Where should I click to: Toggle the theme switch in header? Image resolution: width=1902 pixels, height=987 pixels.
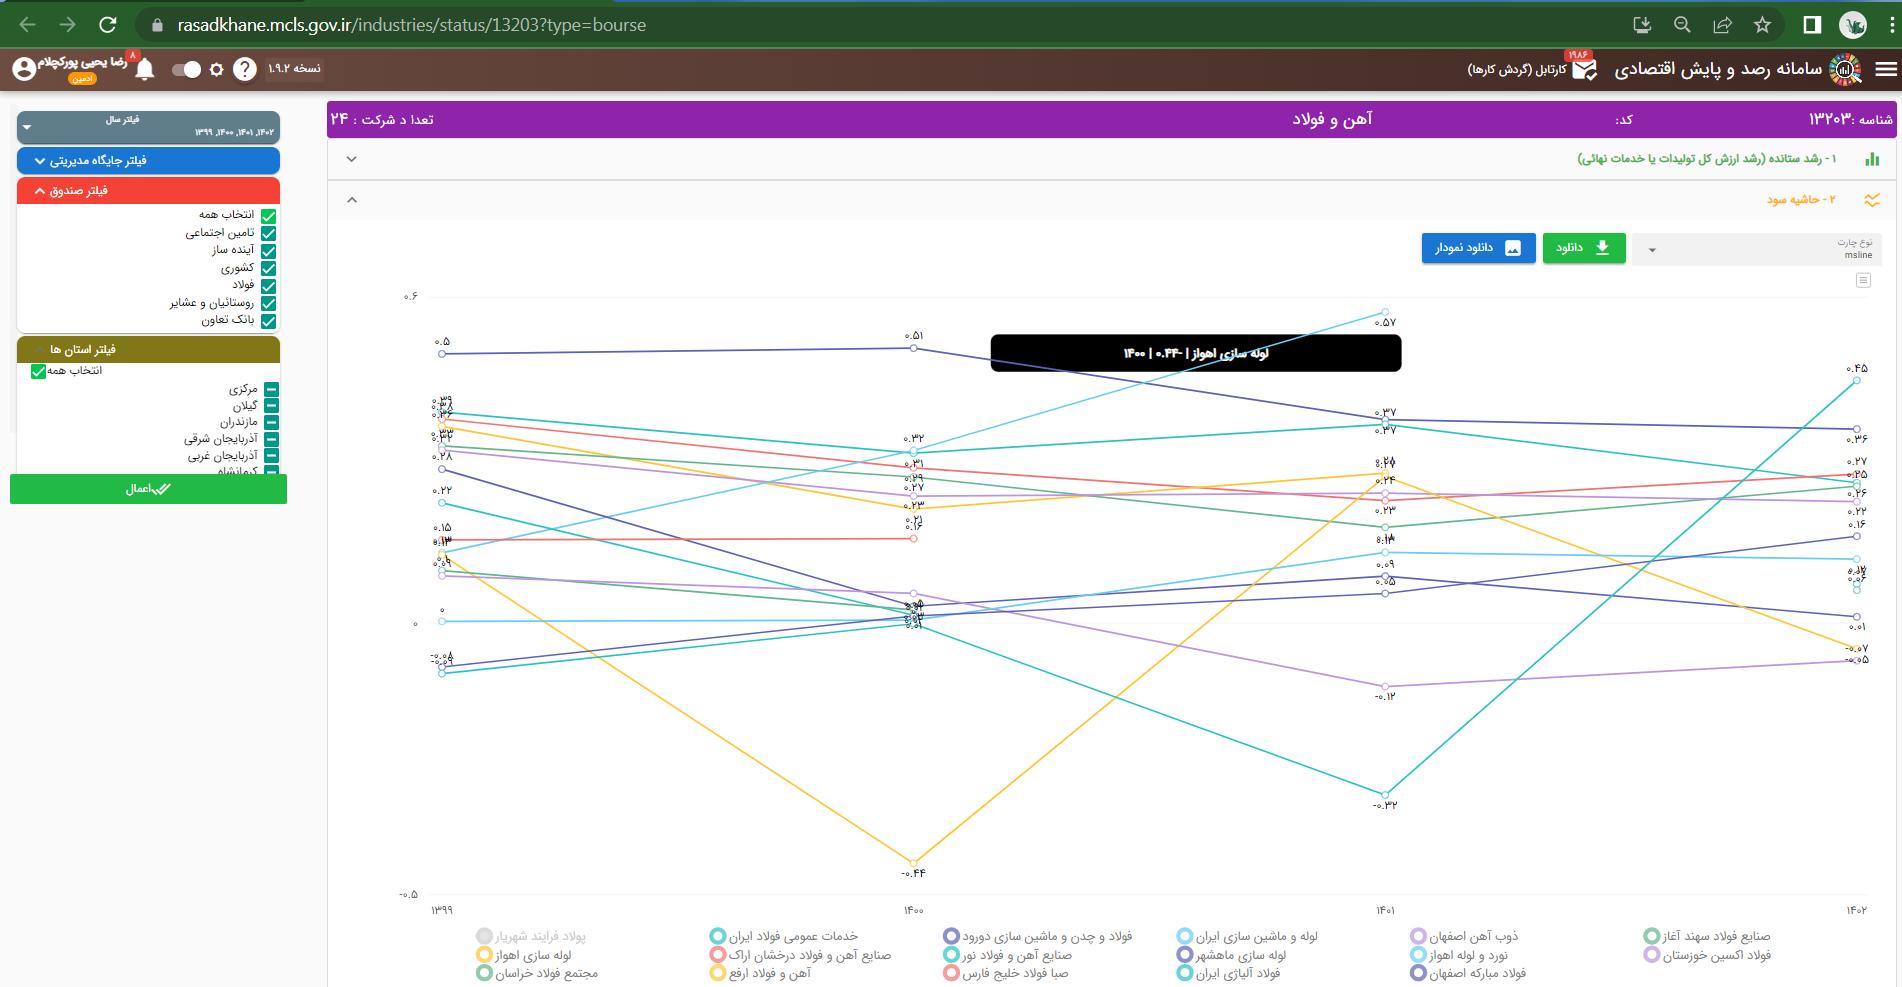pos(186,69)
